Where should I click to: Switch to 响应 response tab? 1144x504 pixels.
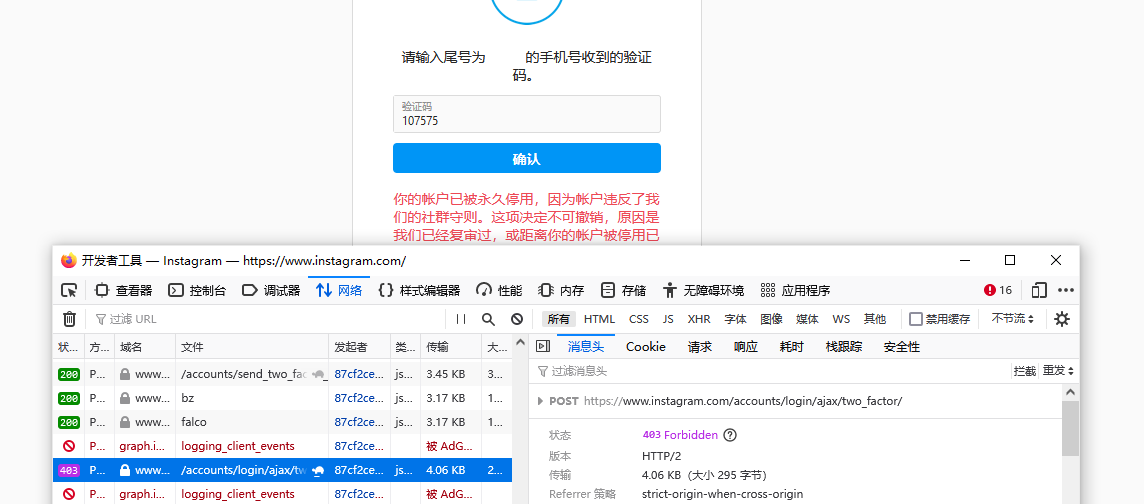pos(746,346)
